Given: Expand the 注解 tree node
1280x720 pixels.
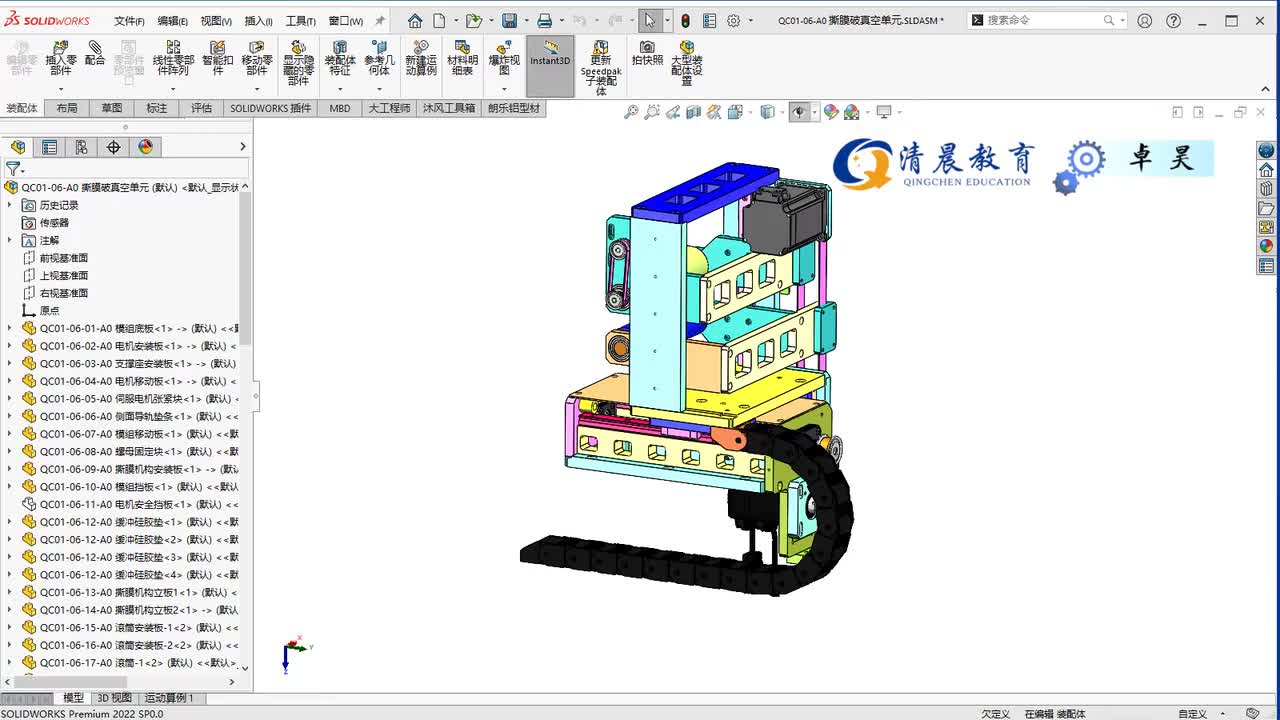Looking at the screenshot, I should click(9, 240).
